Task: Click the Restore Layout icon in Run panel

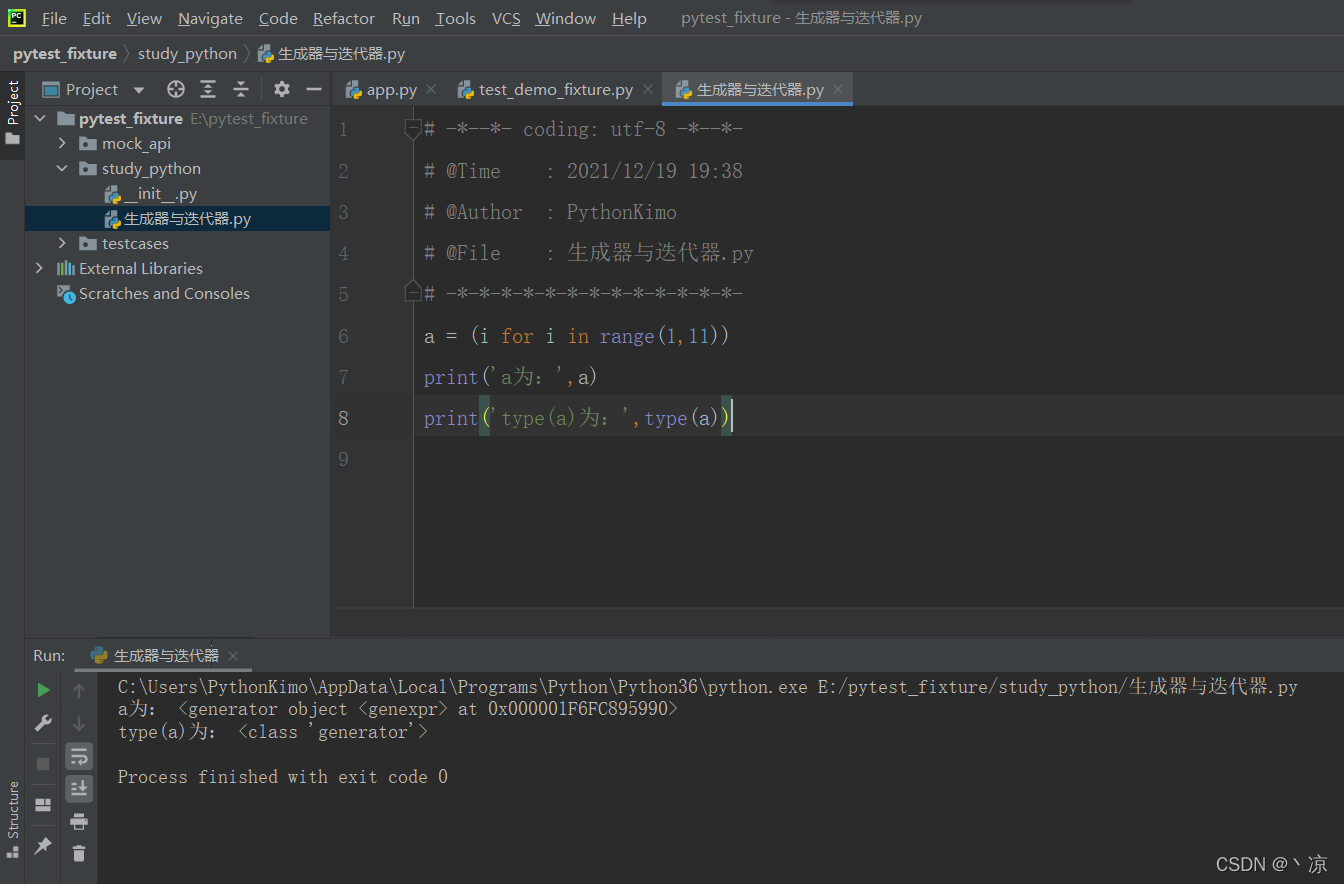Action: (43, 804)
